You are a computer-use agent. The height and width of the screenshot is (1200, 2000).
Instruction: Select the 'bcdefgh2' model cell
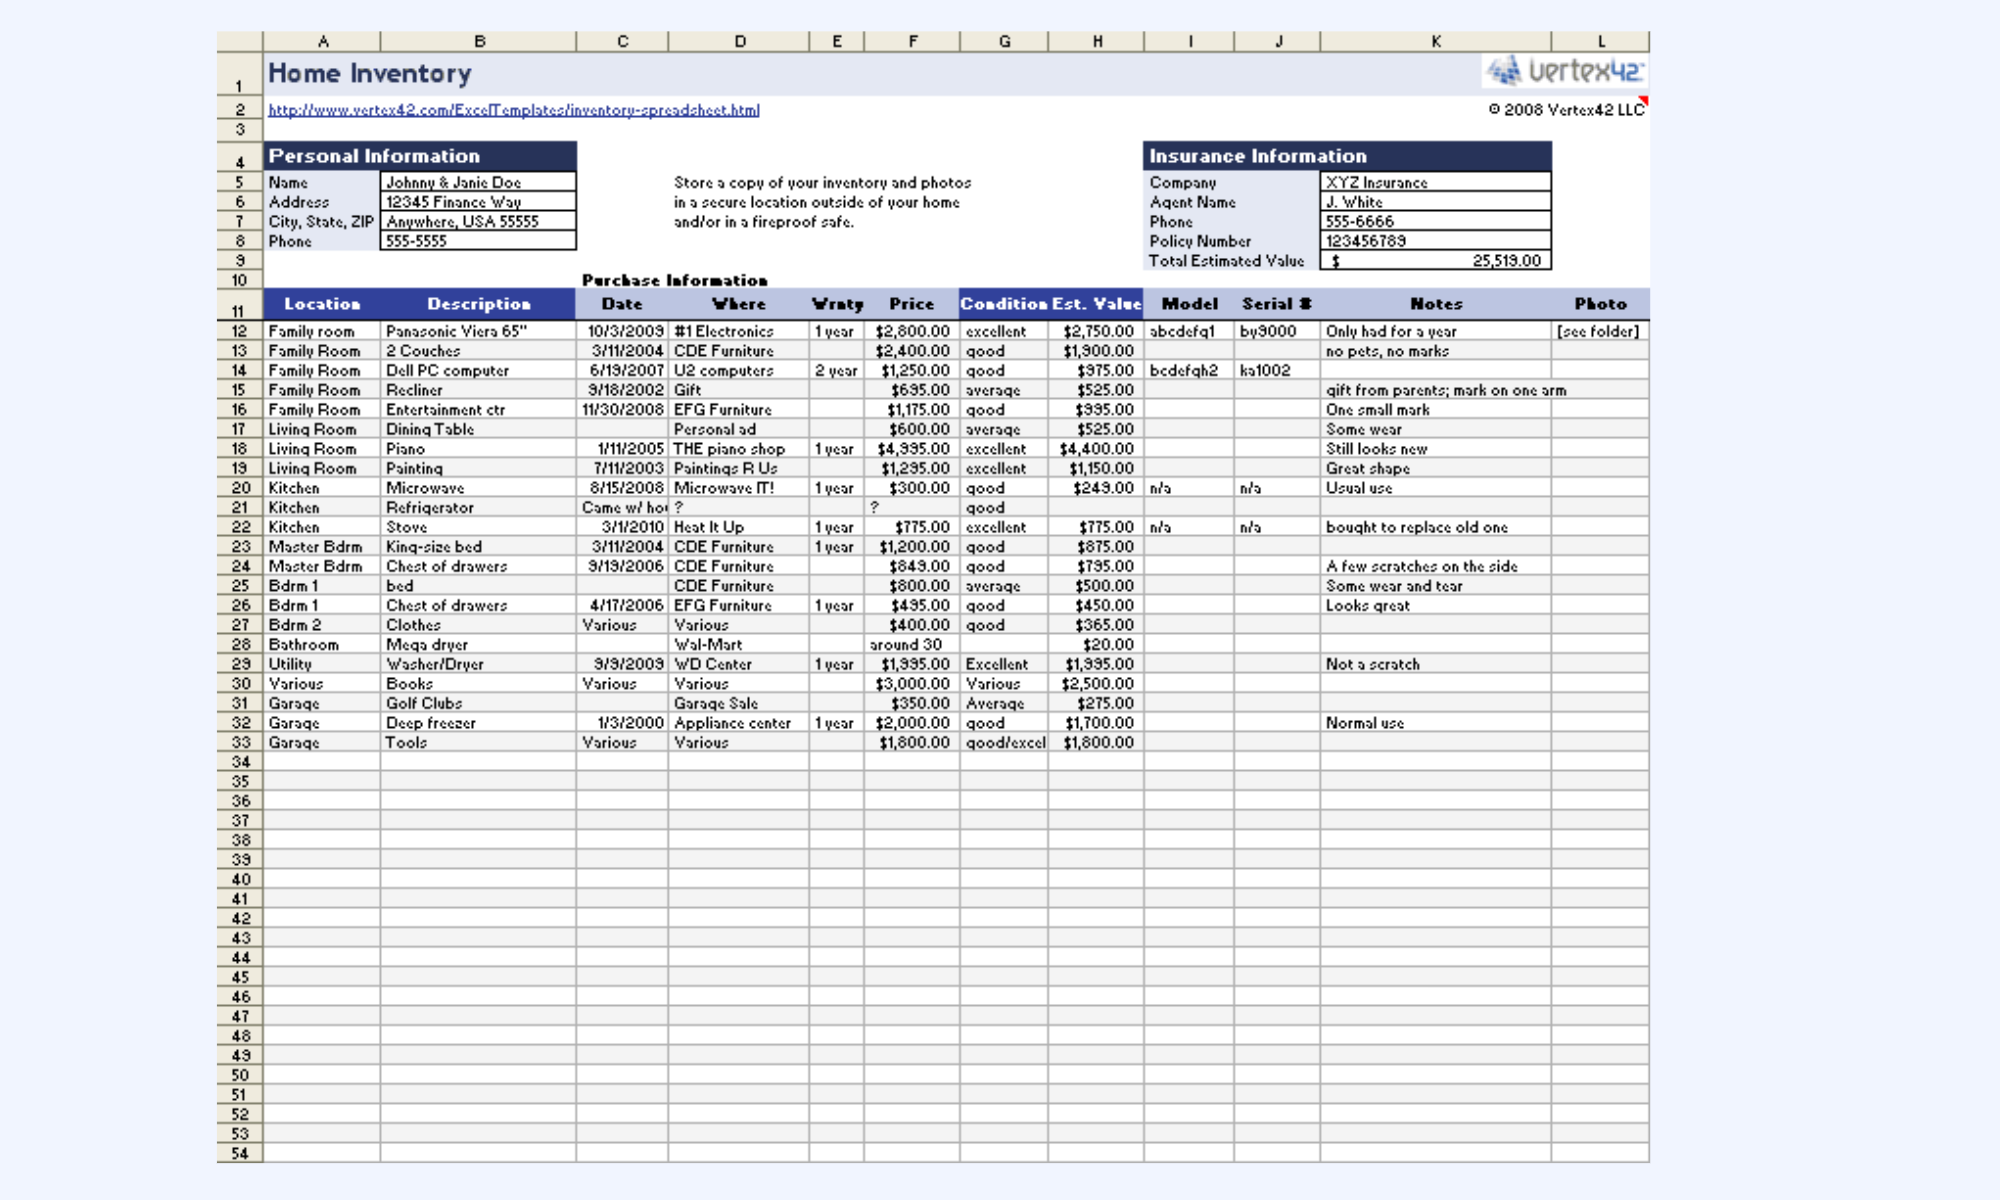coord(1189,370)
